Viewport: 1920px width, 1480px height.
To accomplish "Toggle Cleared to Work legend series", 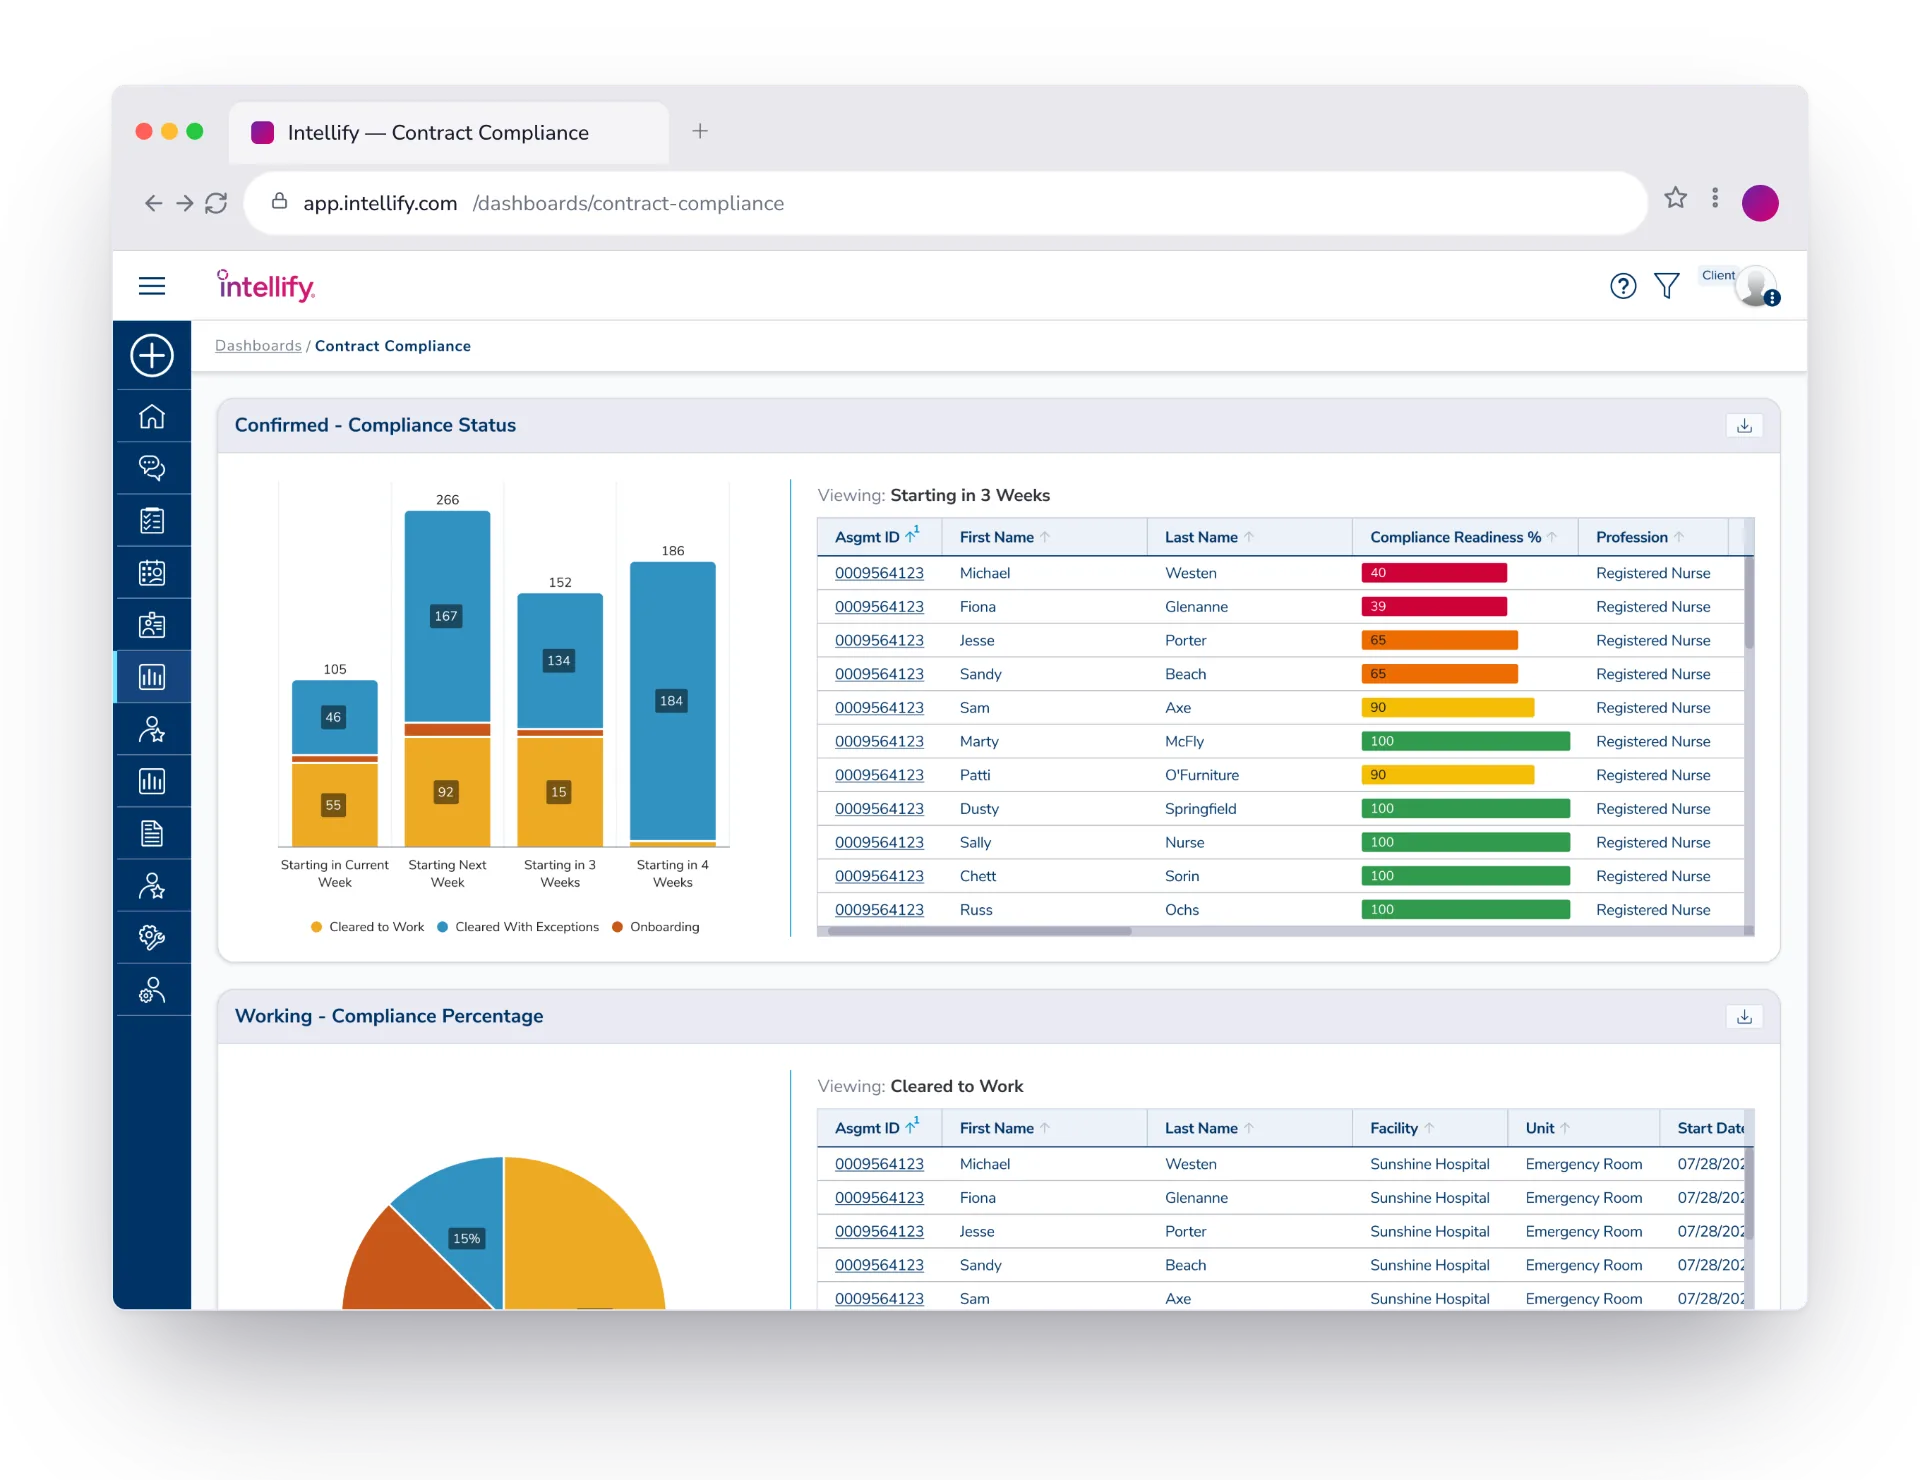I will 367,927.
